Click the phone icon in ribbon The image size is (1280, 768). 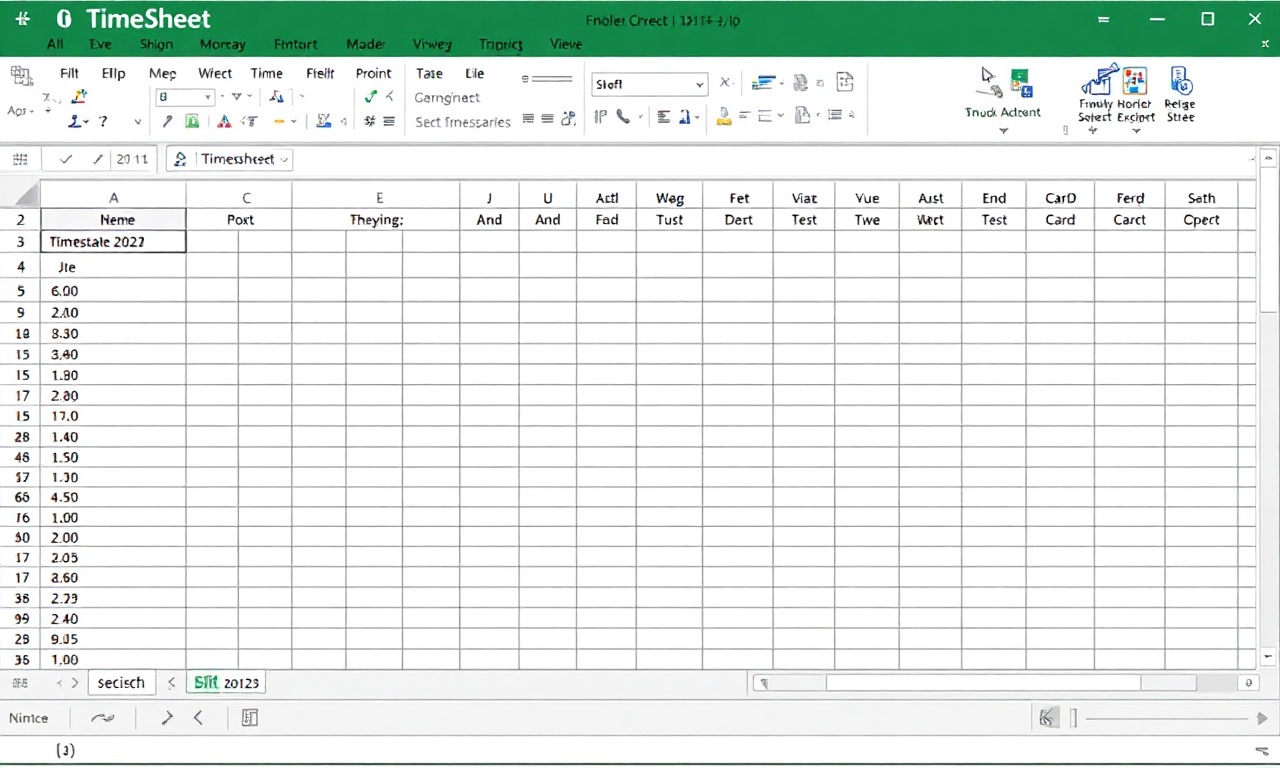[x=624, y=117]
